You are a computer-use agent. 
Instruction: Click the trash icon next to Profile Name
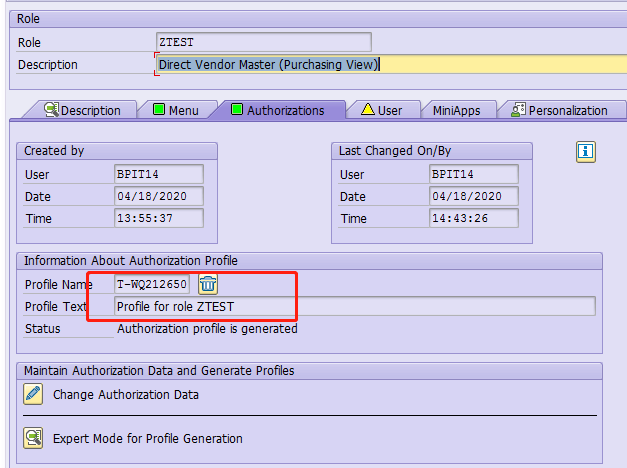pos(208,284)
